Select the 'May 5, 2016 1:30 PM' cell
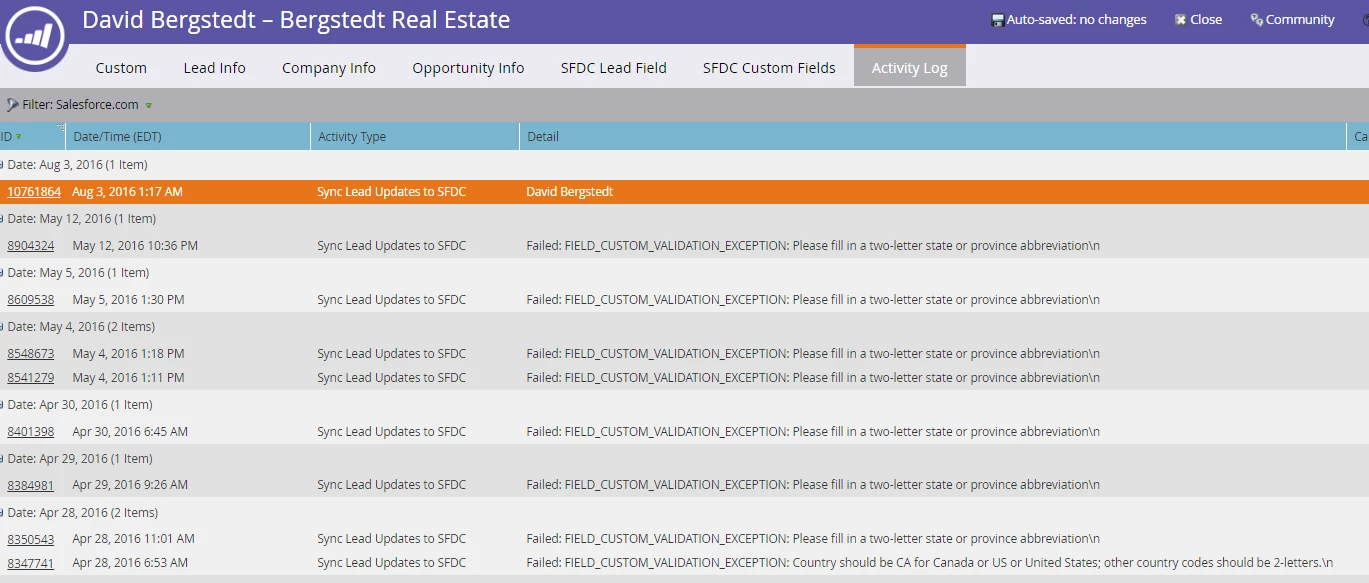Viewport: 1369px width, 583px height. click(128, 300)
